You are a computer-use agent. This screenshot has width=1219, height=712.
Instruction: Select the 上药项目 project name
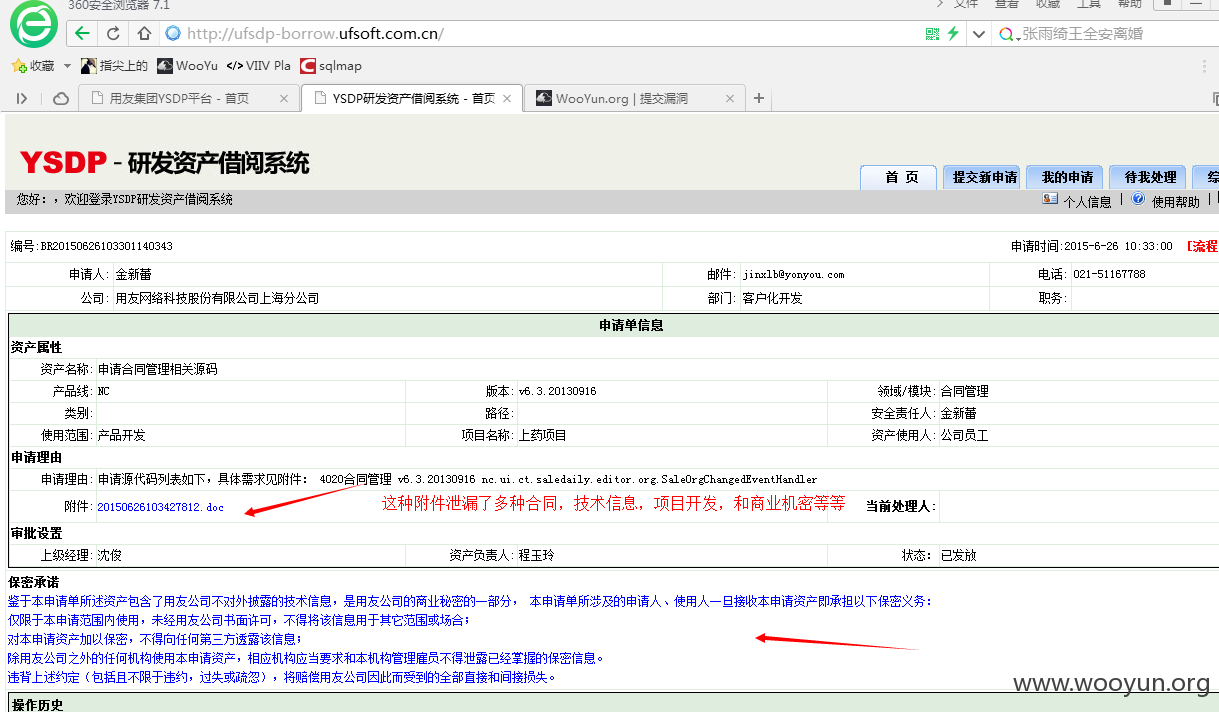pyautogui.click(x=542, y=435)
